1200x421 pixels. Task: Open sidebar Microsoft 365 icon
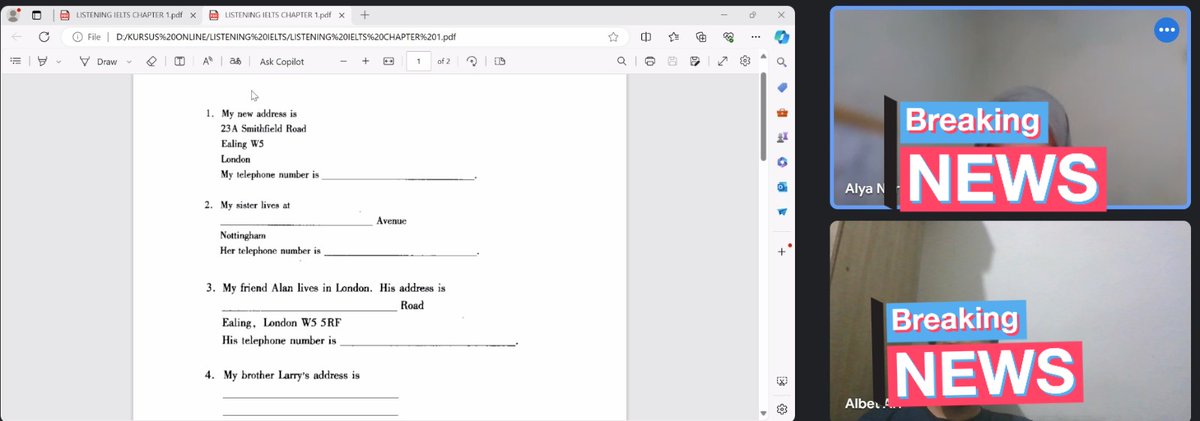pyautogui.click(x=782, y=162)
